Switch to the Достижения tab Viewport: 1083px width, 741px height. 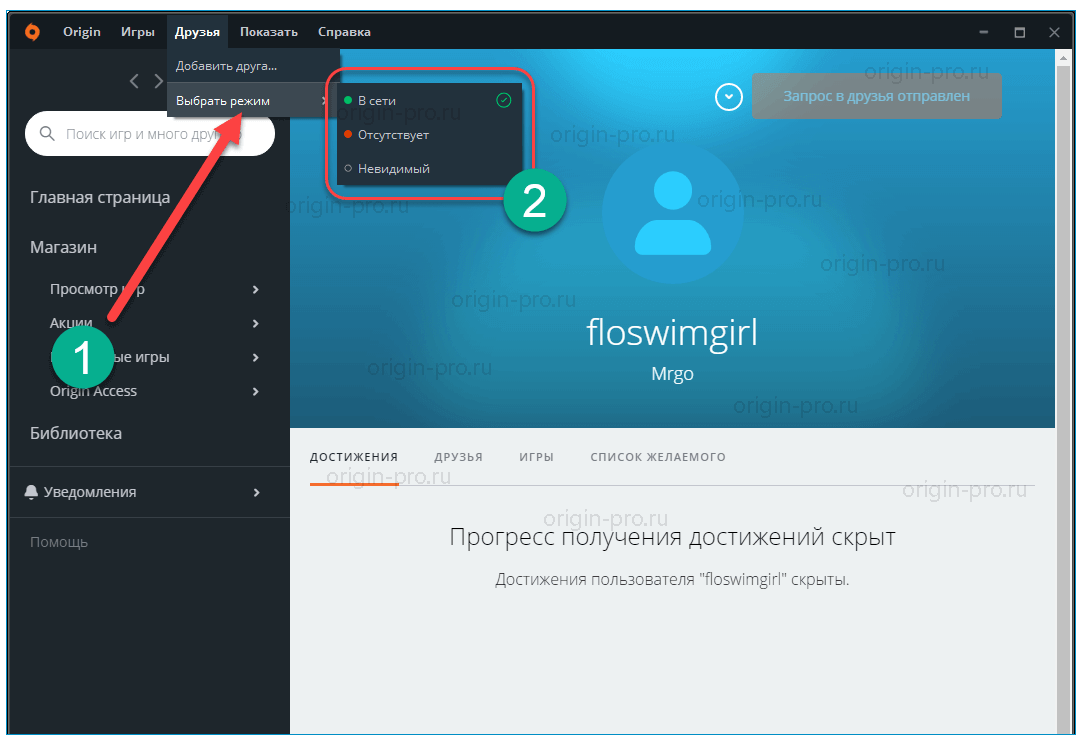tap(354, 457)
